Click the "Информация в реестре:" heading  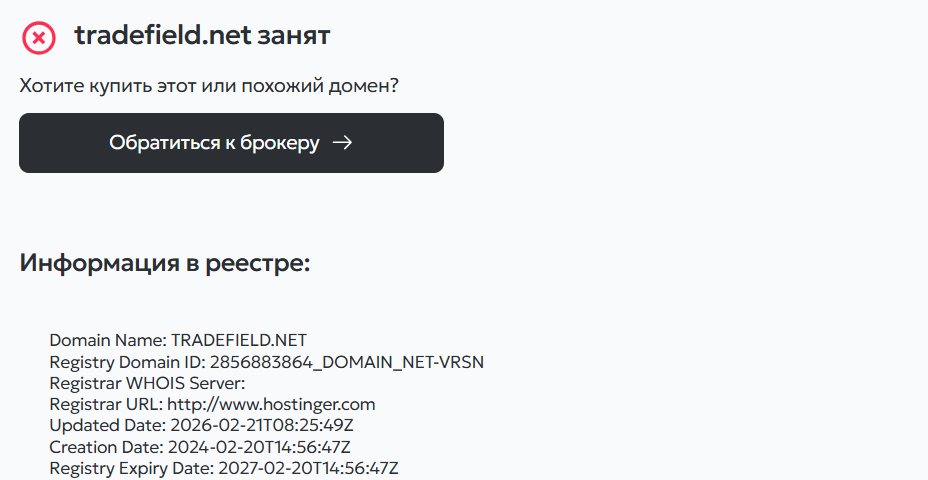(165, 263)
